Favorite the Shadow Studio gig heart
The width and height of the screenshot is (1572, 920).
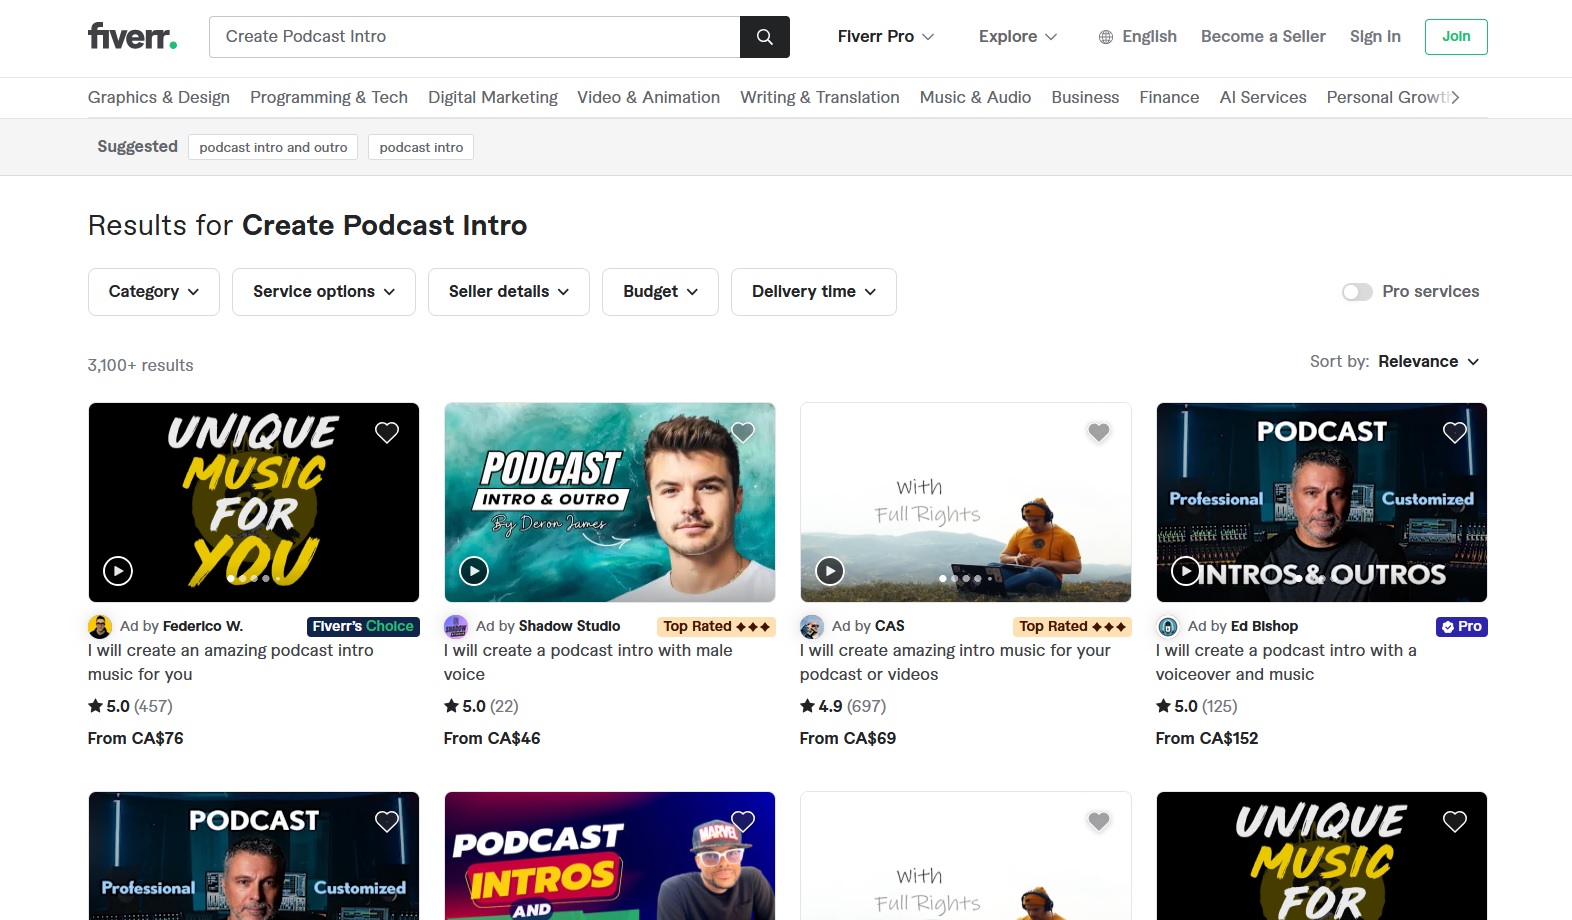pyautogui.click(x=743, y=432)
